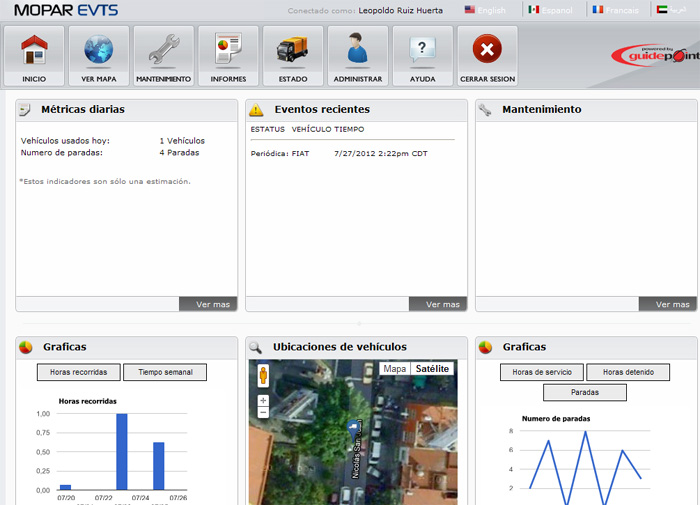Click the Mexican flag icon
Image resolution: width=700 pixels, height=505 pixels.
(x=533, y=9)
